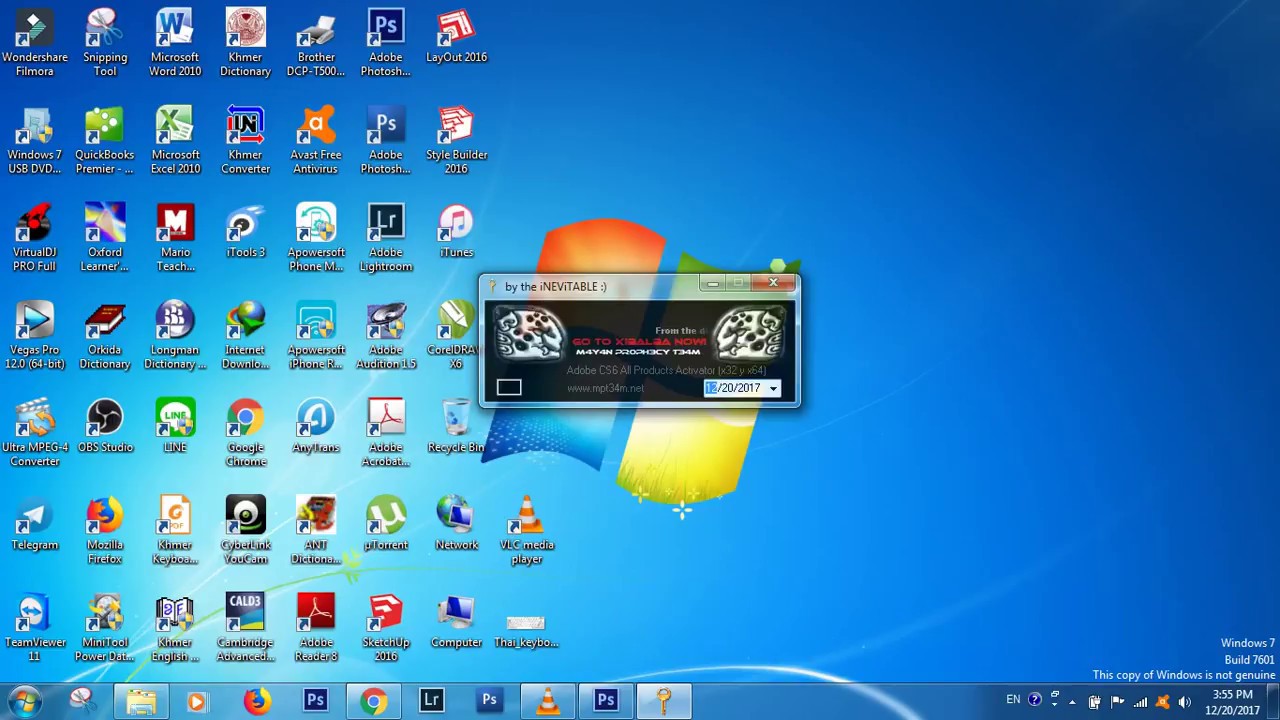The height and width of the screenshot is (720, 1280).
Task: Select the Longman Dictionary desktop icon
Action: (175, 336)
